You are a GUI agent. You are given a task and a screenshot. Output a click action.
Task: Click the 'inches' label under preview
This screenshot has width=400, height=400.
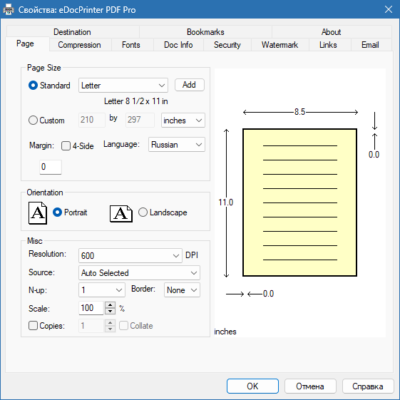[x=225, y=332]
